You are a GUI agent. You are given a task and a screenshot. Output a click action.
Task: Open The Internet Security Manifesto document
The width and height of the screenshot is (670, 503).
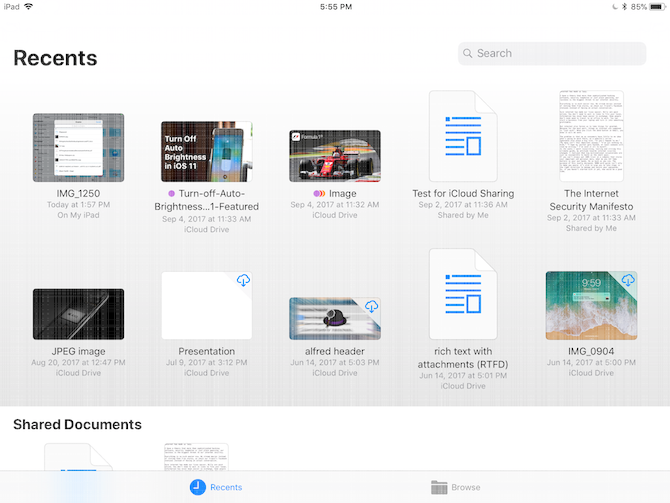click(591, 136)
